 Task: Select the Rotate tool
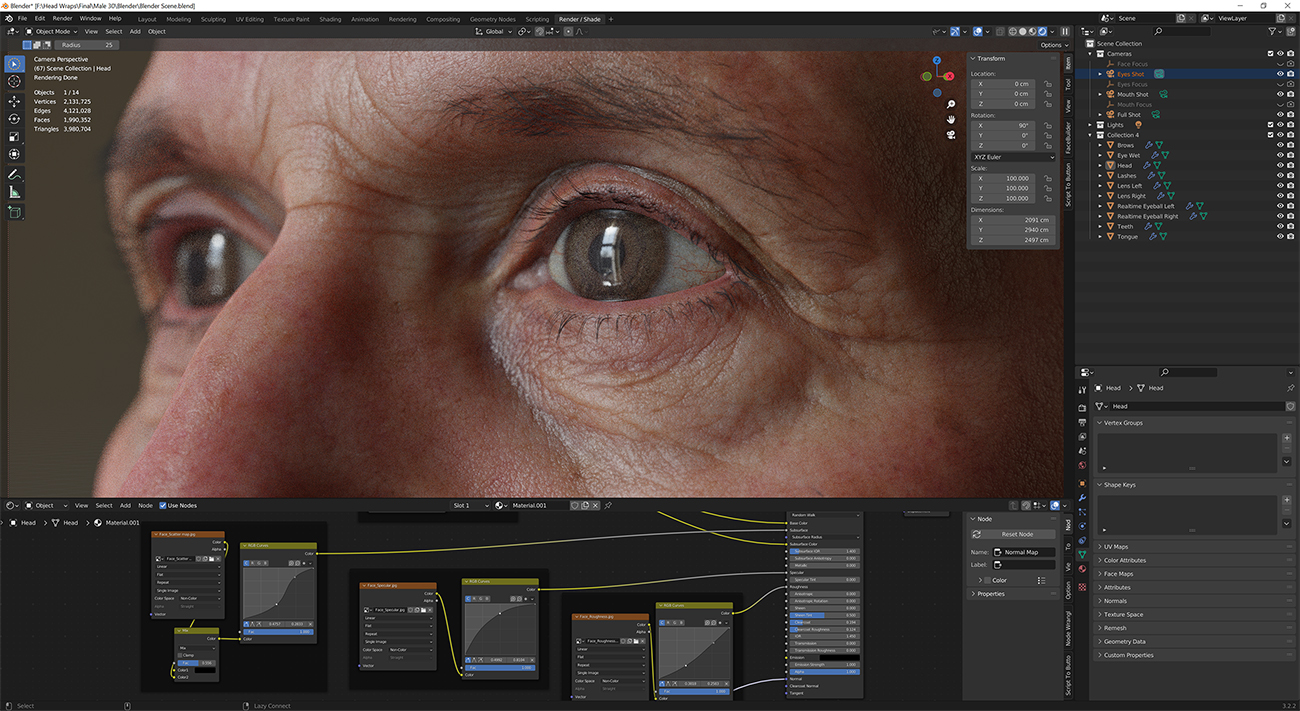coord(14,118)
